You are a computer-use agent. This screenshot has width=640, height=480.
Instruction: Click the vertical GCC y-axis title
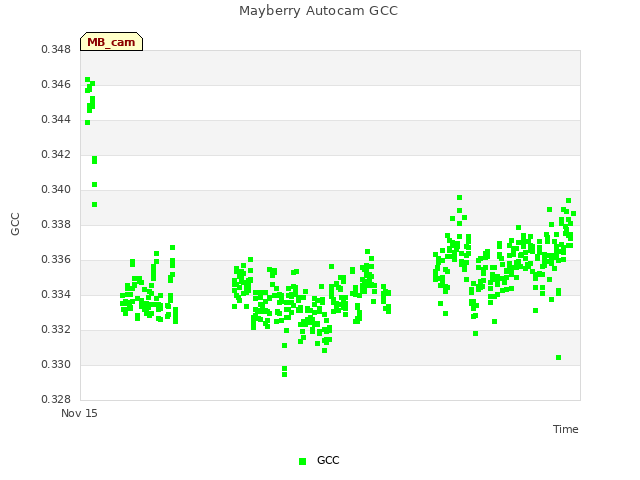15,224
